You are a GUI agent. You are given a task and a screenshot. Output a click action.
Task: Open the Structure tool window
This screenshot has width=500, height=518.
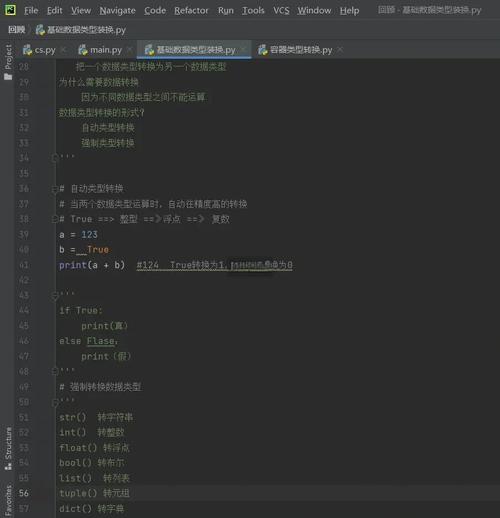pyautogui.click(x=8, y=448)
